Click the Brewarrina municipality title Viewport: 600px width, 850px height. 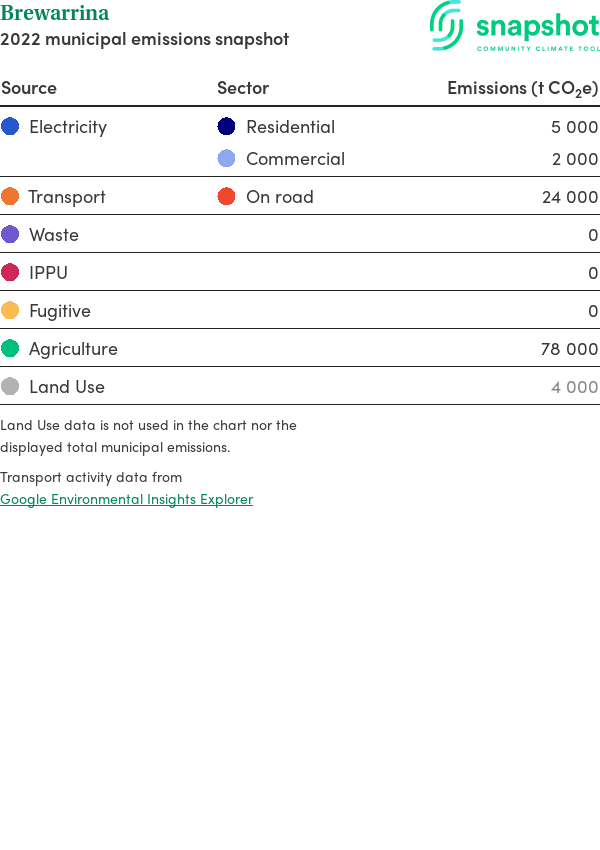[x=55, y=13]
